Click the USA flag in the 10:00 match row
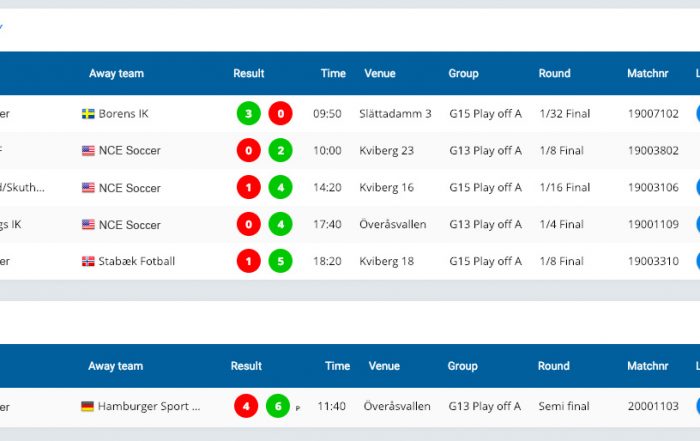This screenshot has height=441, width=700. [x=88, y=150]
